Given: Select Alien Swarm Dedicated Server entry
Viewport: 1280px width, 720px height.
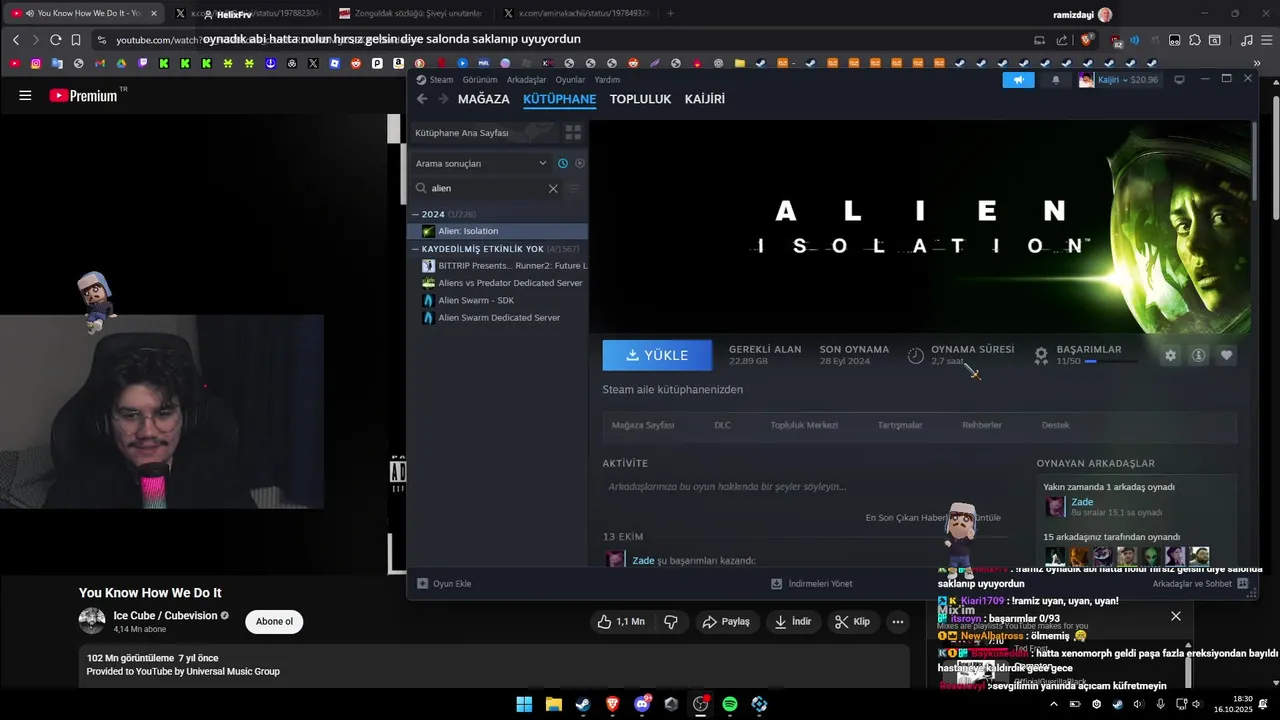Looking at the screenshot, I should coord(498,318).
